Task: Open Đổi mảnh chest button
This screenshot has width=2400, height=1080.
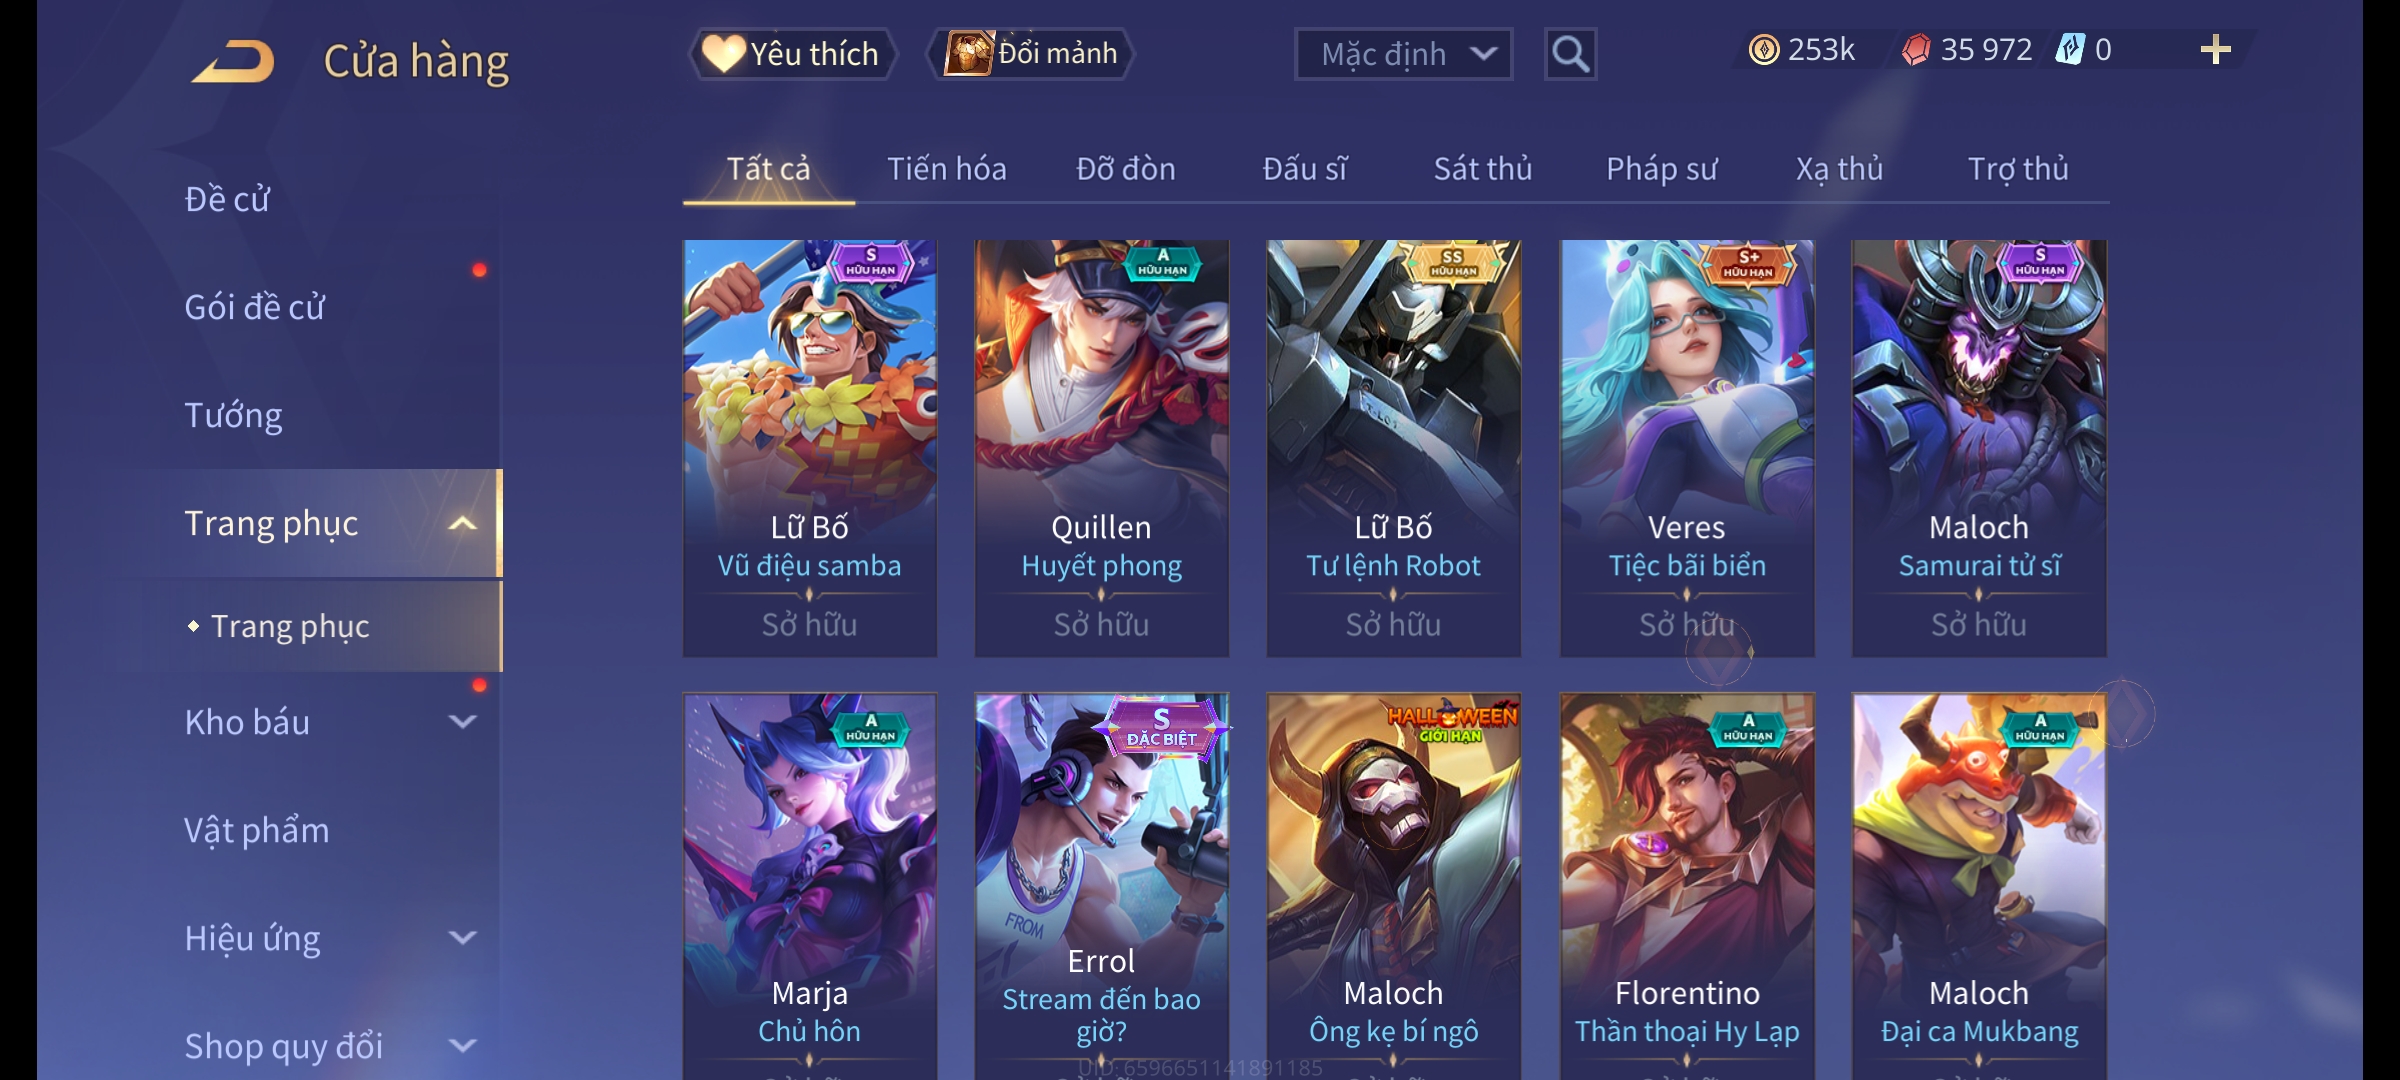Action: pyautogui.click(x=1032, y=54)
